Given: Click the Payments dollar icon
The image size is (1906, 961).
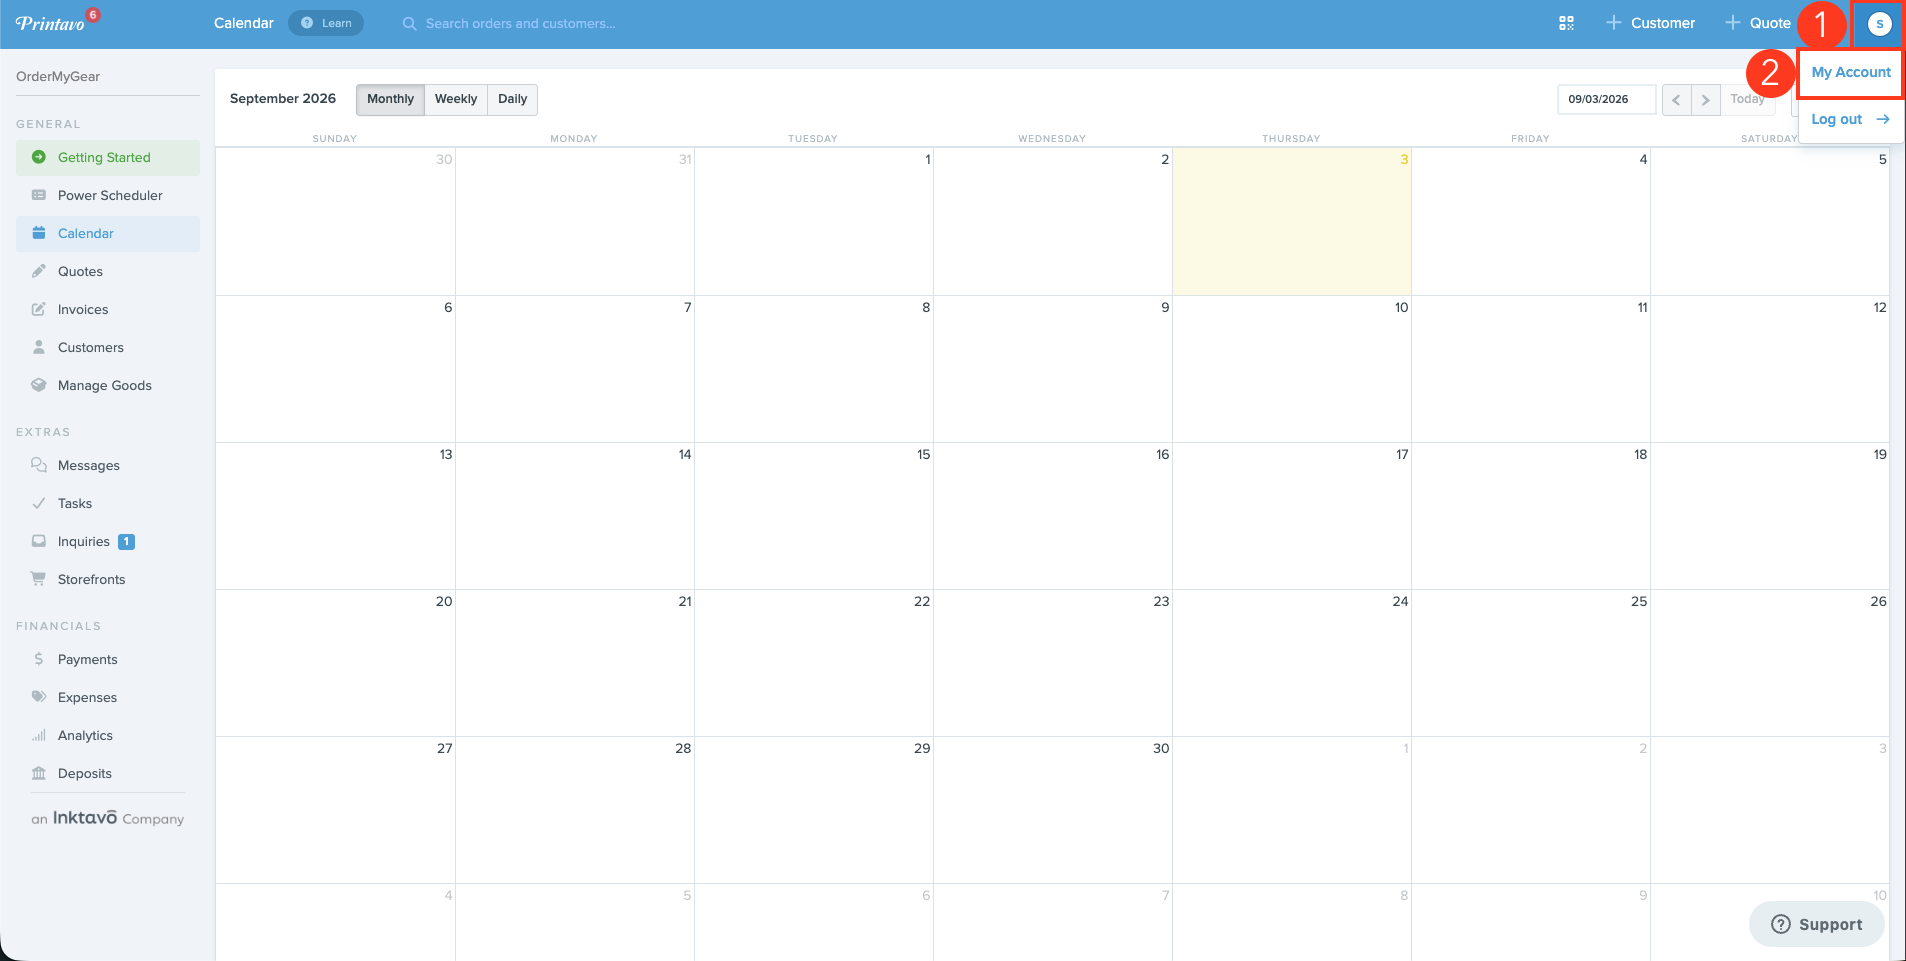Looking at the screenshot, I should point(39,659).
